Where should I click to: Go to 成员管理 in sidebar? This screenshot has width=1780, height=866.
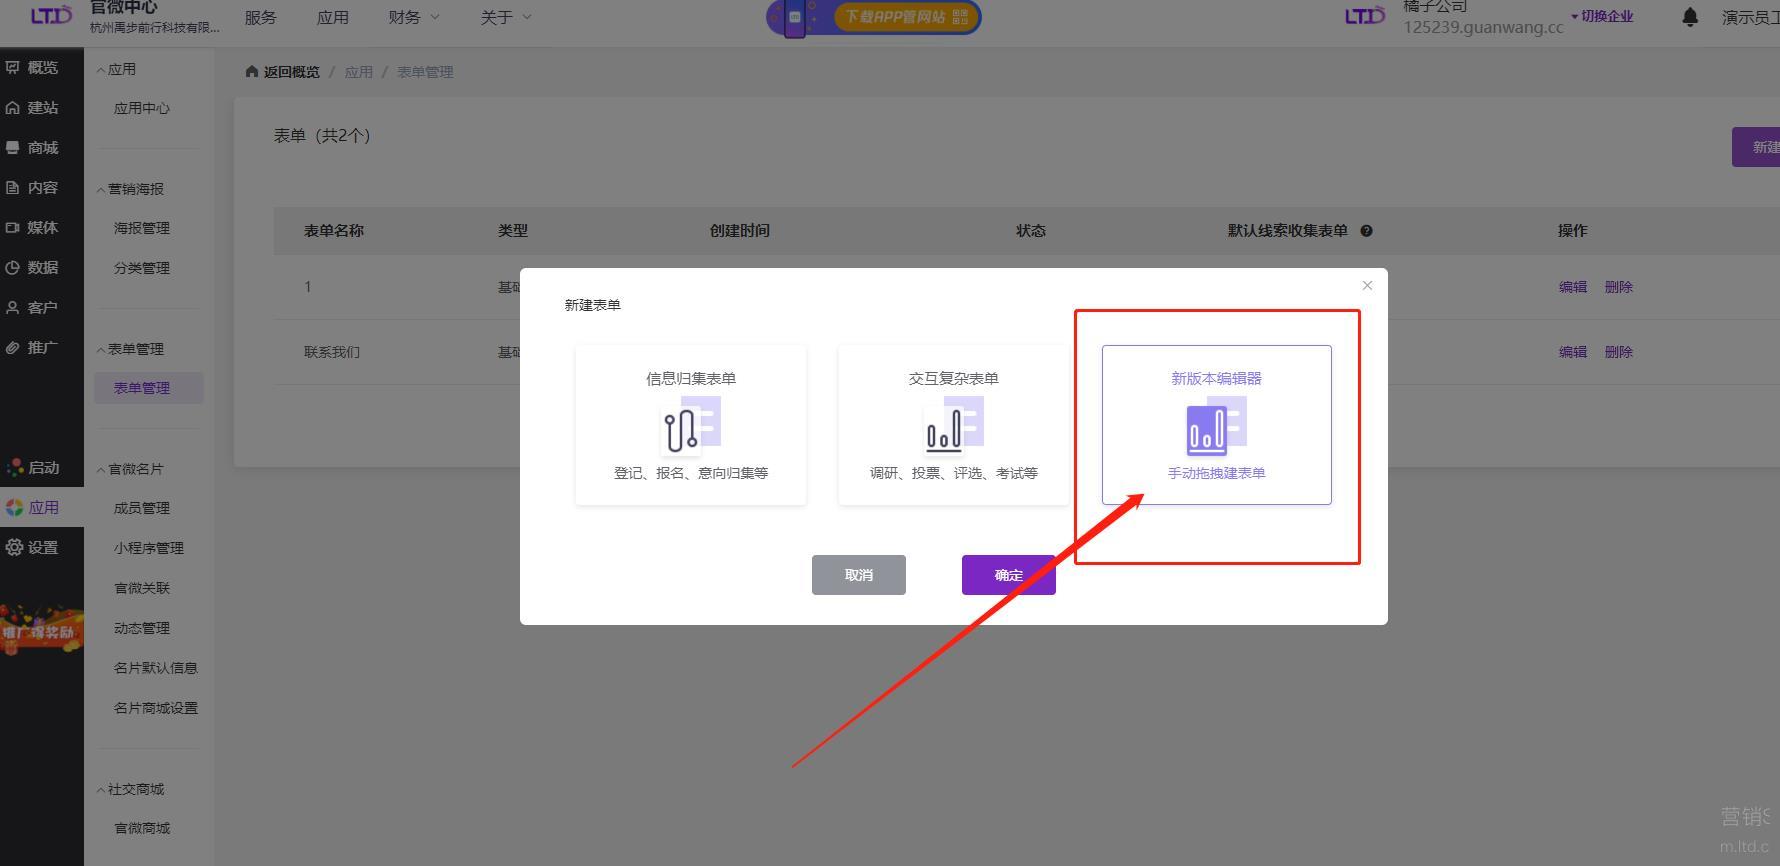pyautogui.click(x=142, y=508)
